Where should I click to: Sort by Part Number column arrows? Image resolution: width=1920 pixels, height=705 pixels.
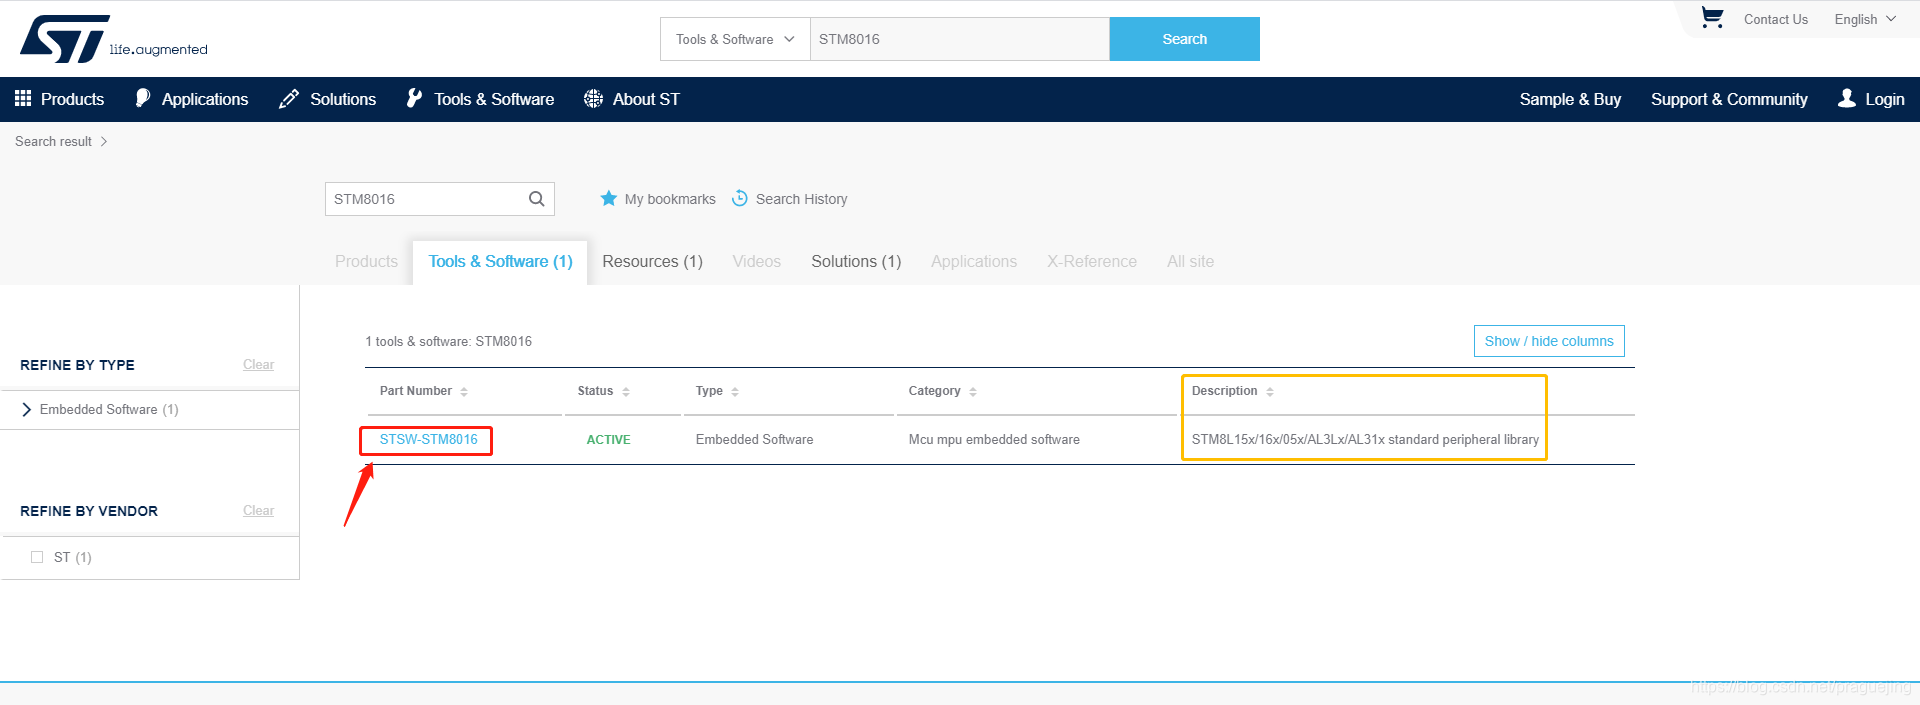[x=464, y=392]
